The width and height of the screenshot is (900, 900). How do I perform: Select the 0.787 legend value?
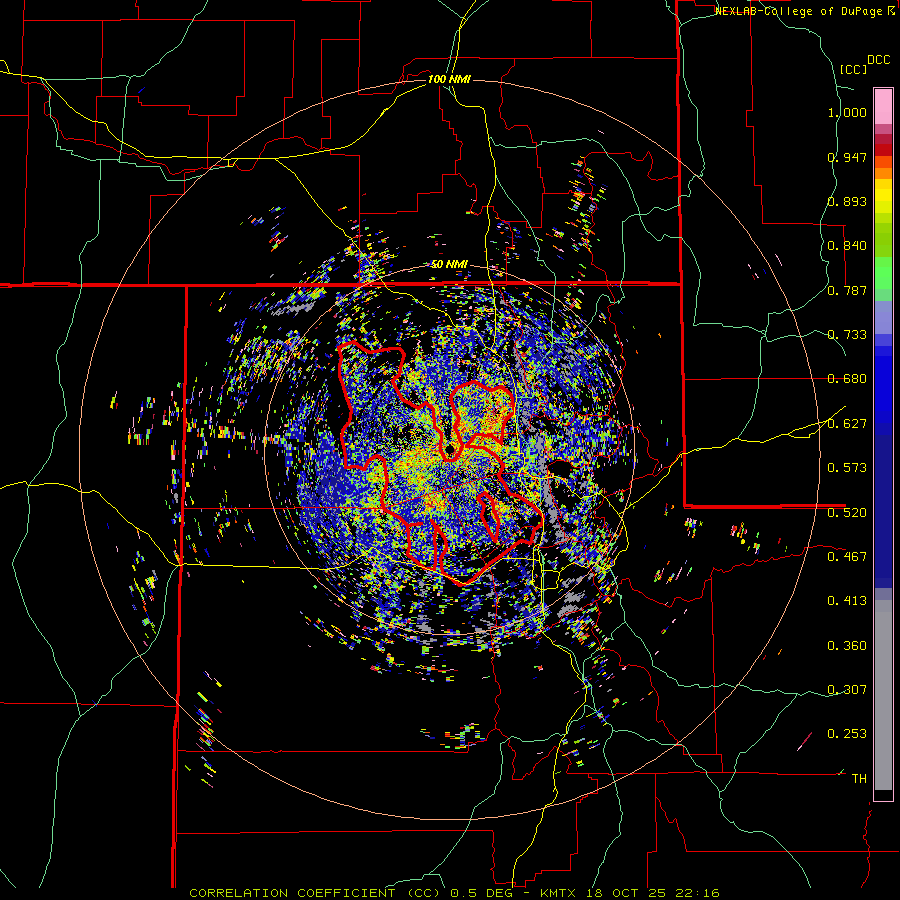tap(847, 290)
